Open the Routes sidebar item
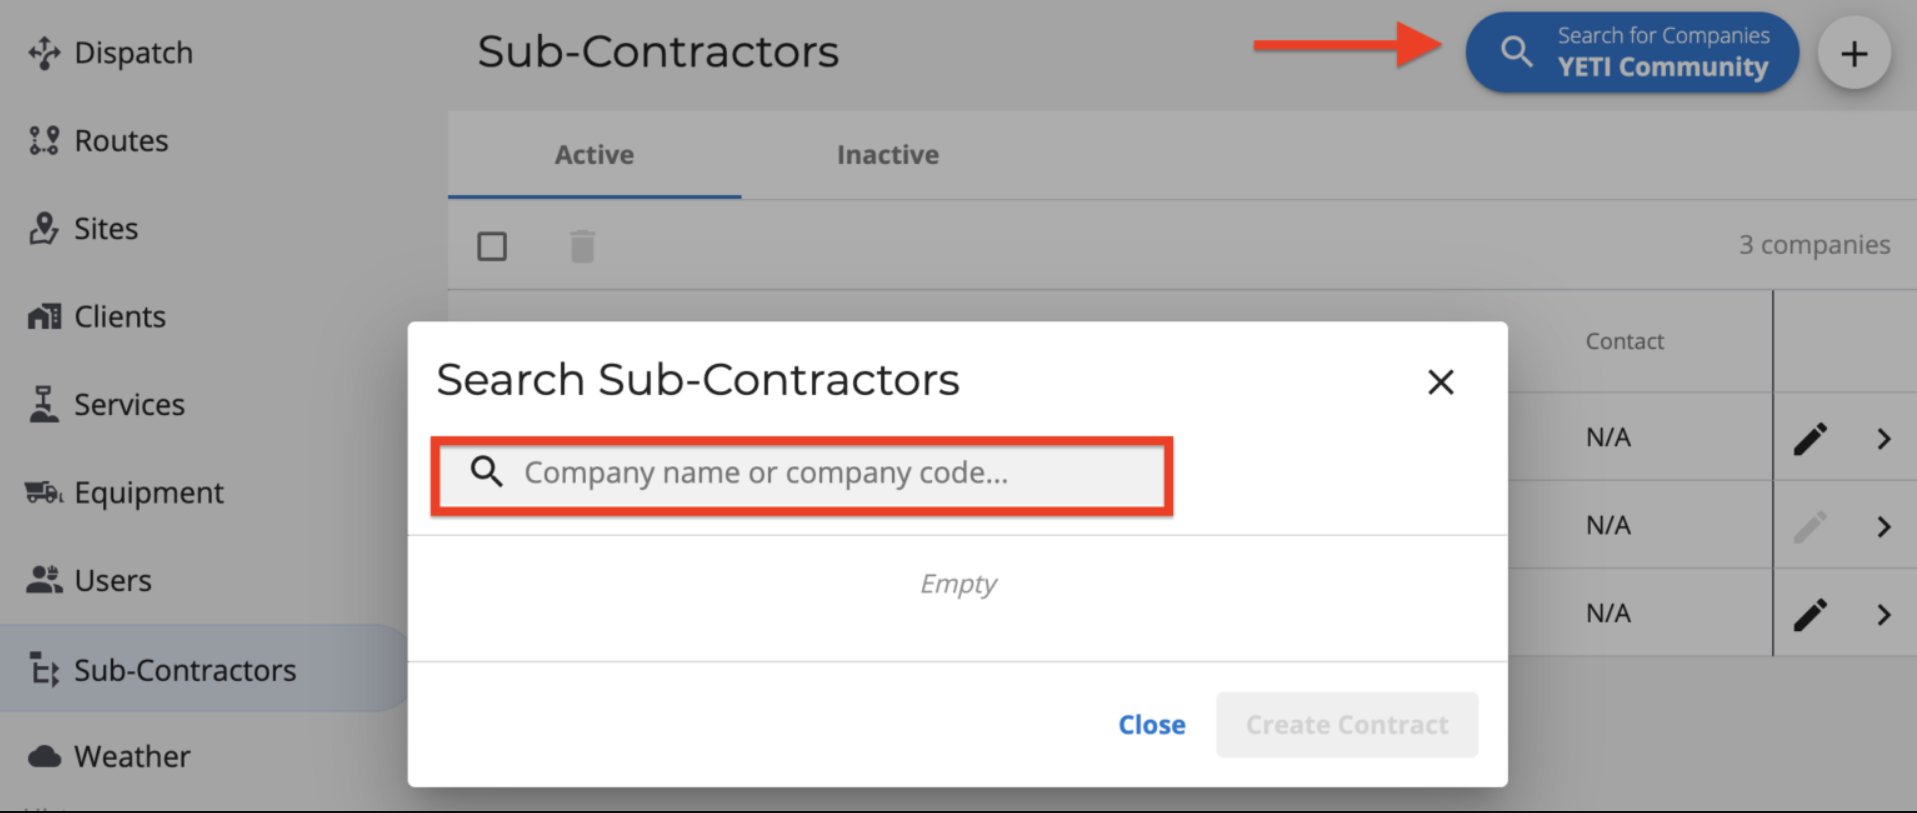 (x=98, y=141)
